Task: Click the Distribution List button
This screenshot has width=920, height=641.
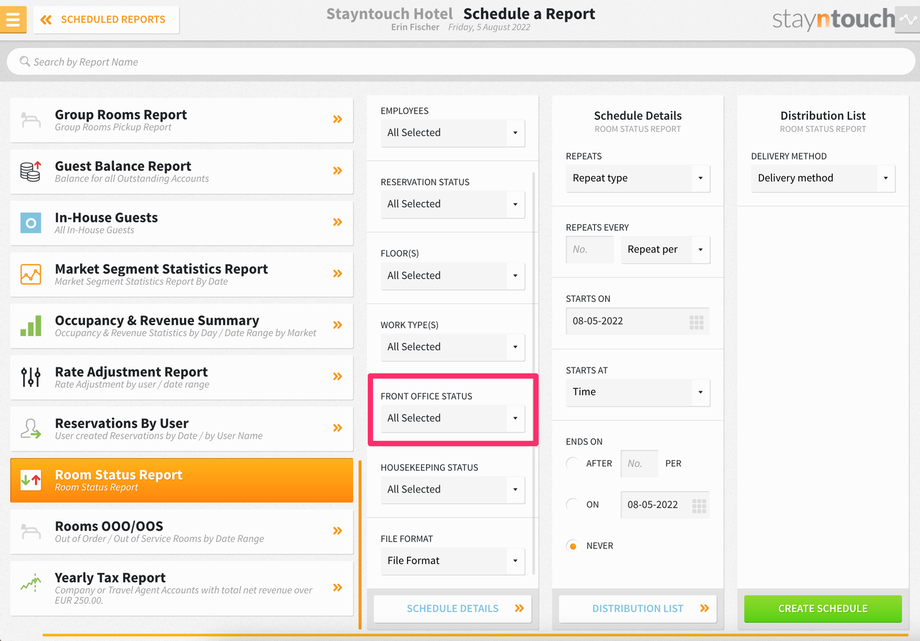Action: point(638,609)
